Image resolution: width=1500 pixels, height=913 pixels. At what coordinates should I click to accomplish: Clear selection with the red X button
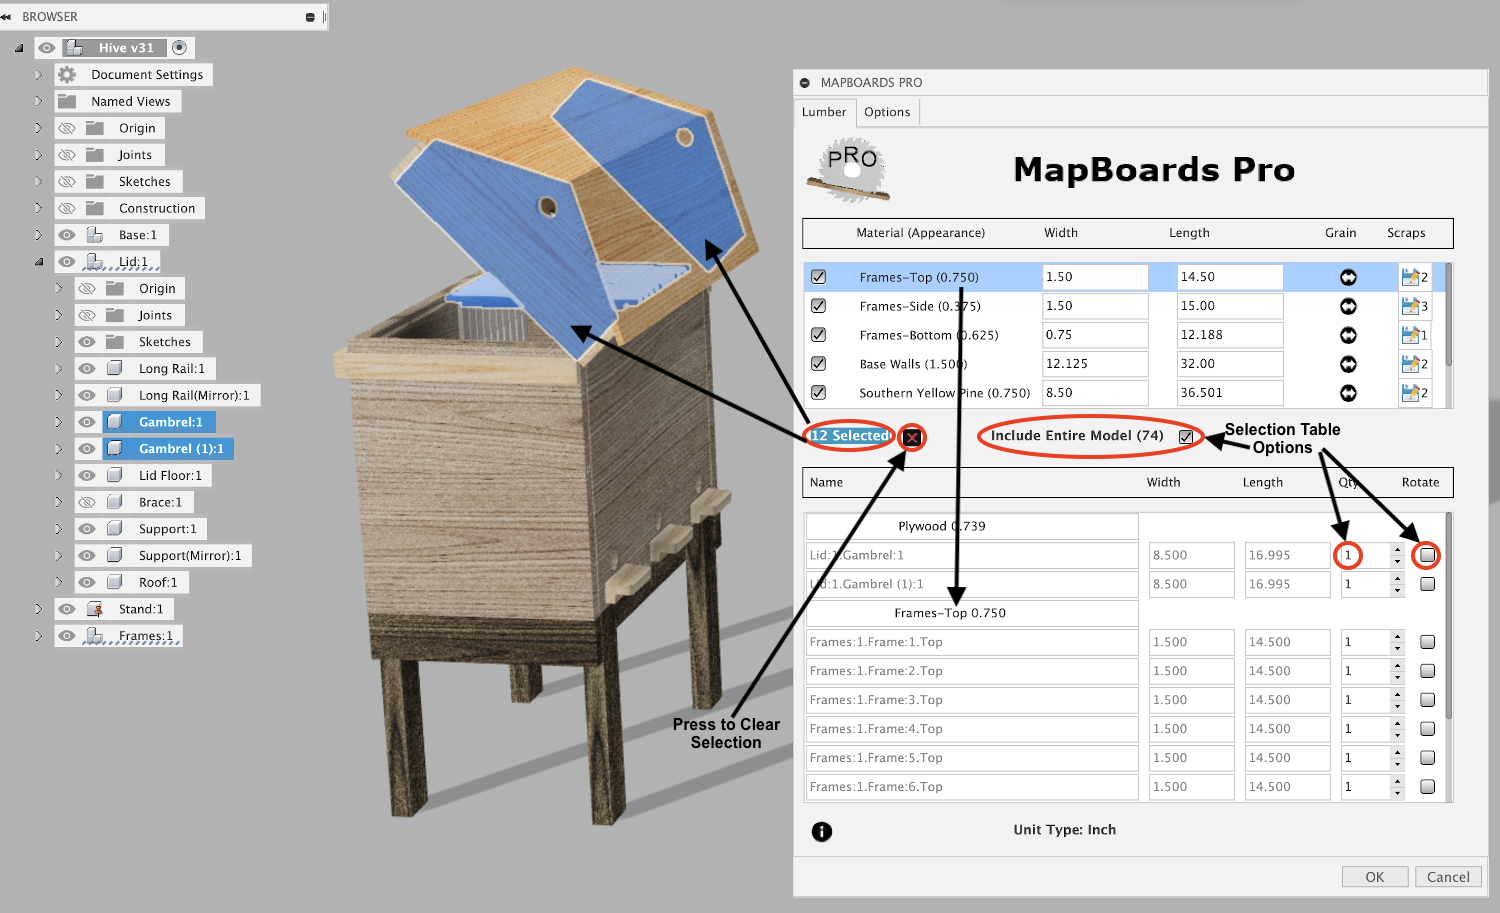(x=911, y=437)
